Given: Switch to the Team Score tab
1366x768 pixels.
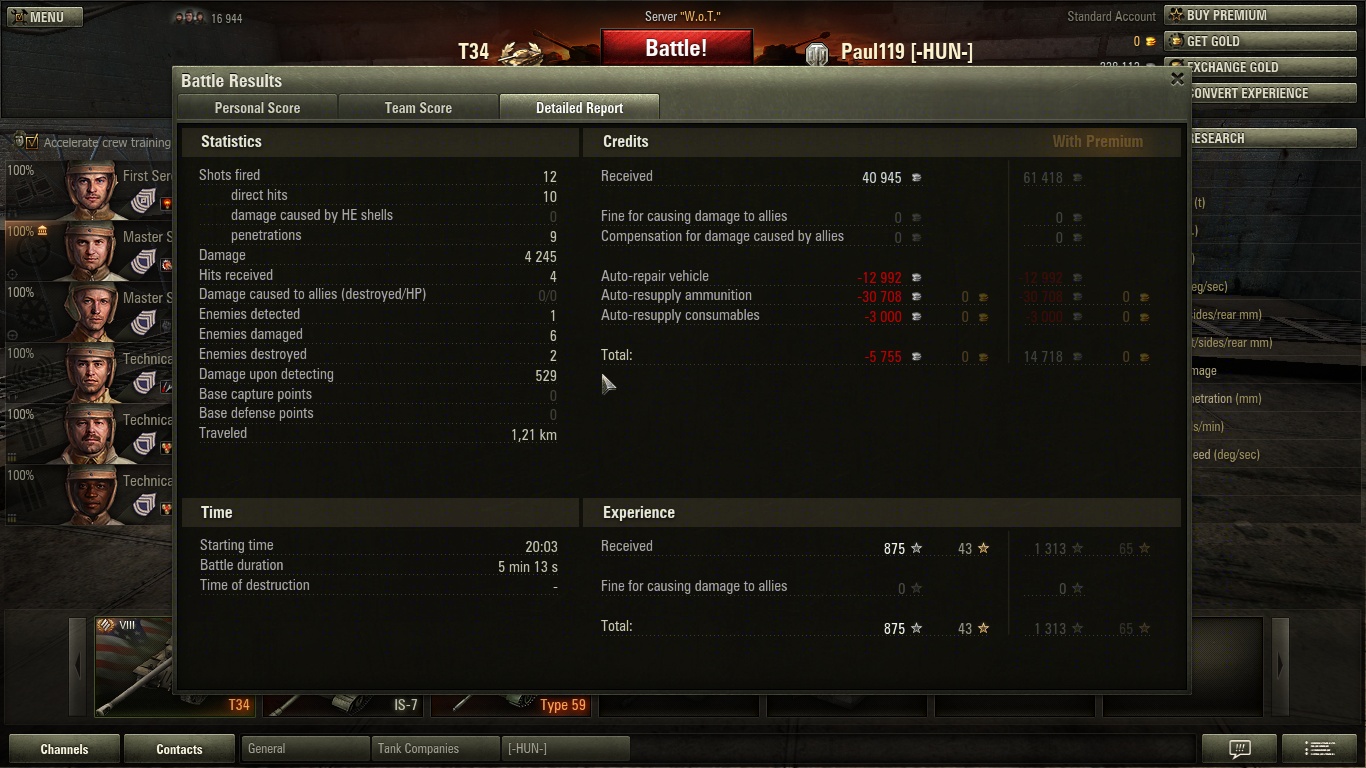Looking at the screenshot, I should 418,108.
